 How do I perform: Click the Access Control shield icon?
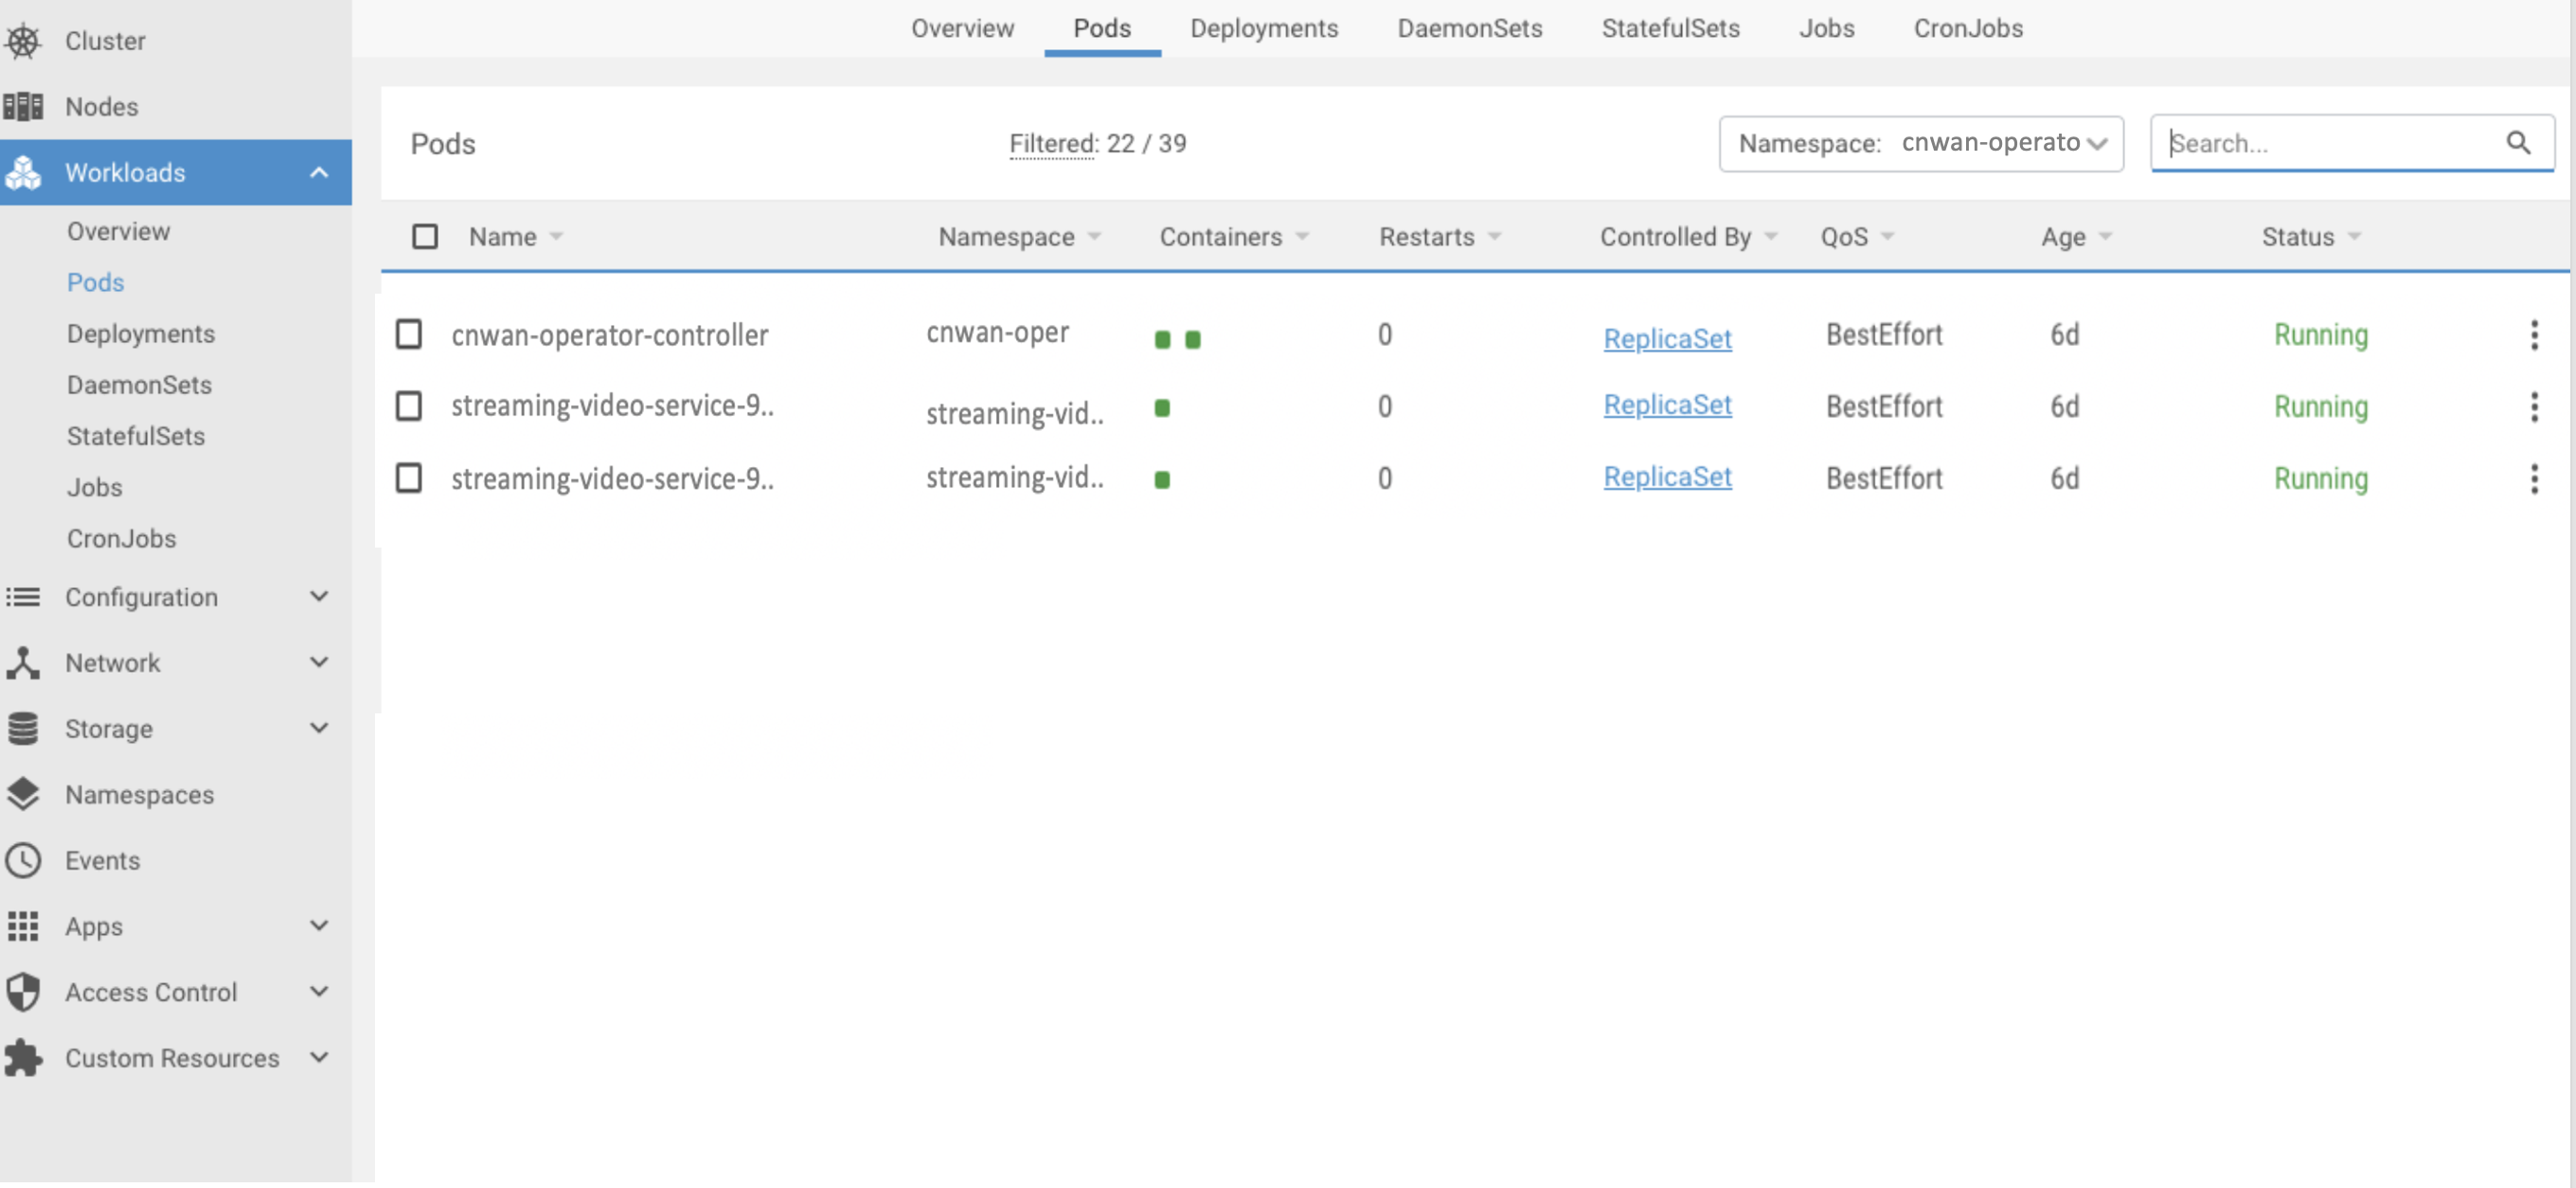click(24, 992)
